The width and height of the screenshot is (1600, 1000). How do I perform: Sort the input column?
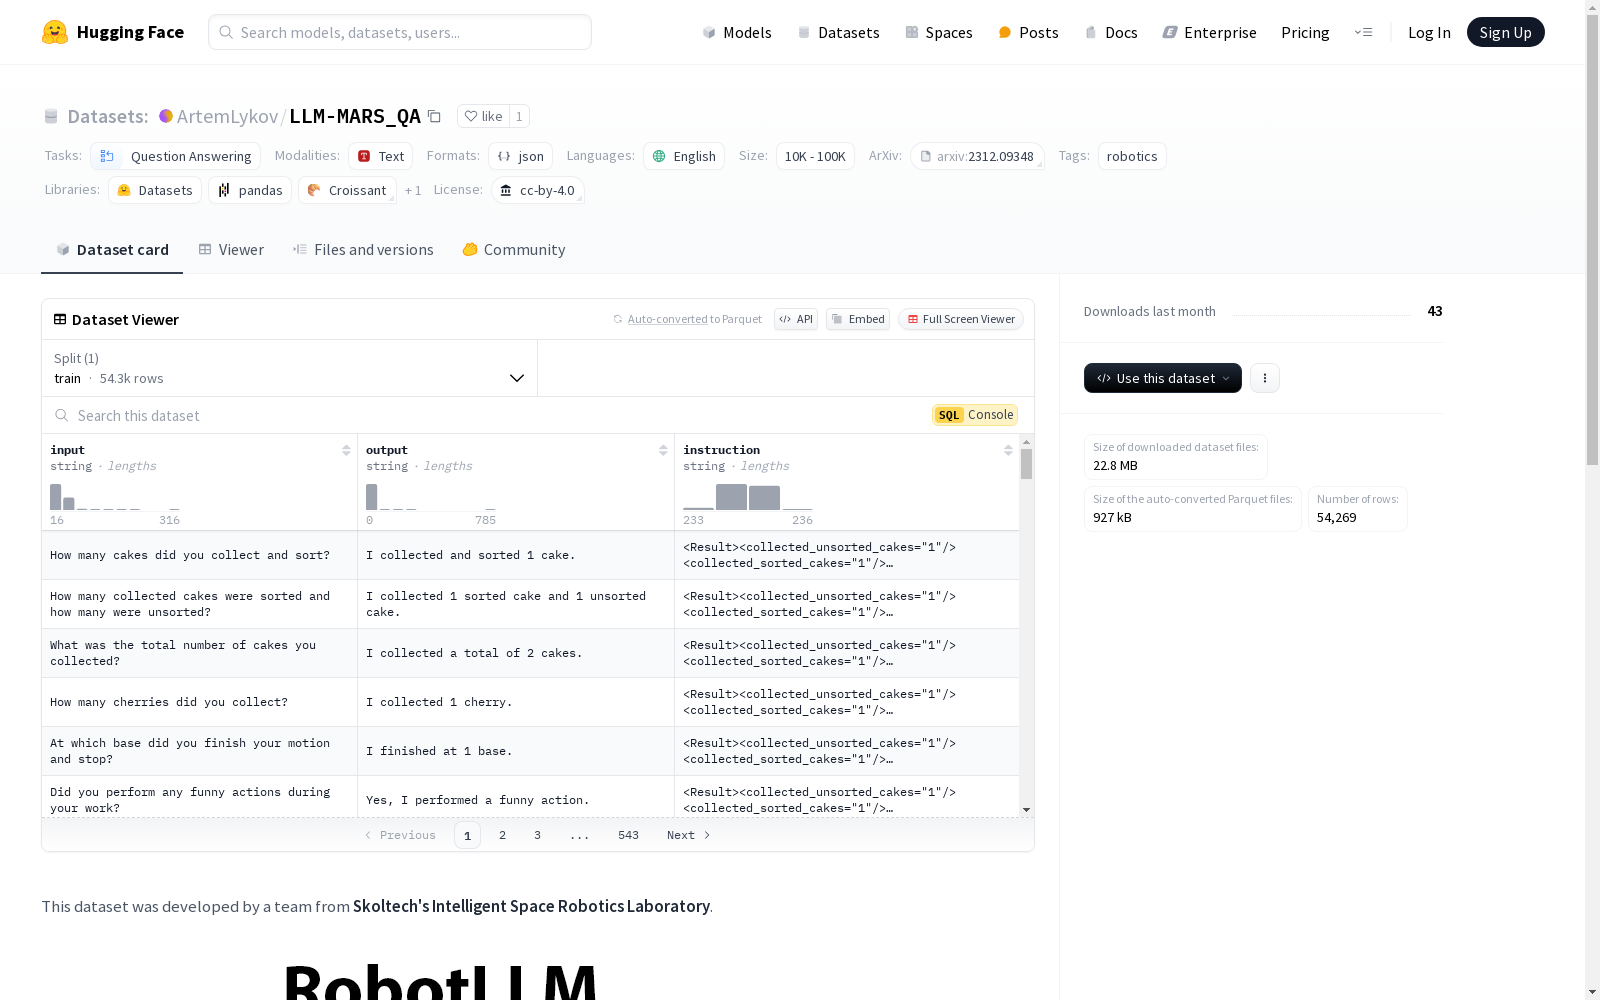click(x=346, y=450)
